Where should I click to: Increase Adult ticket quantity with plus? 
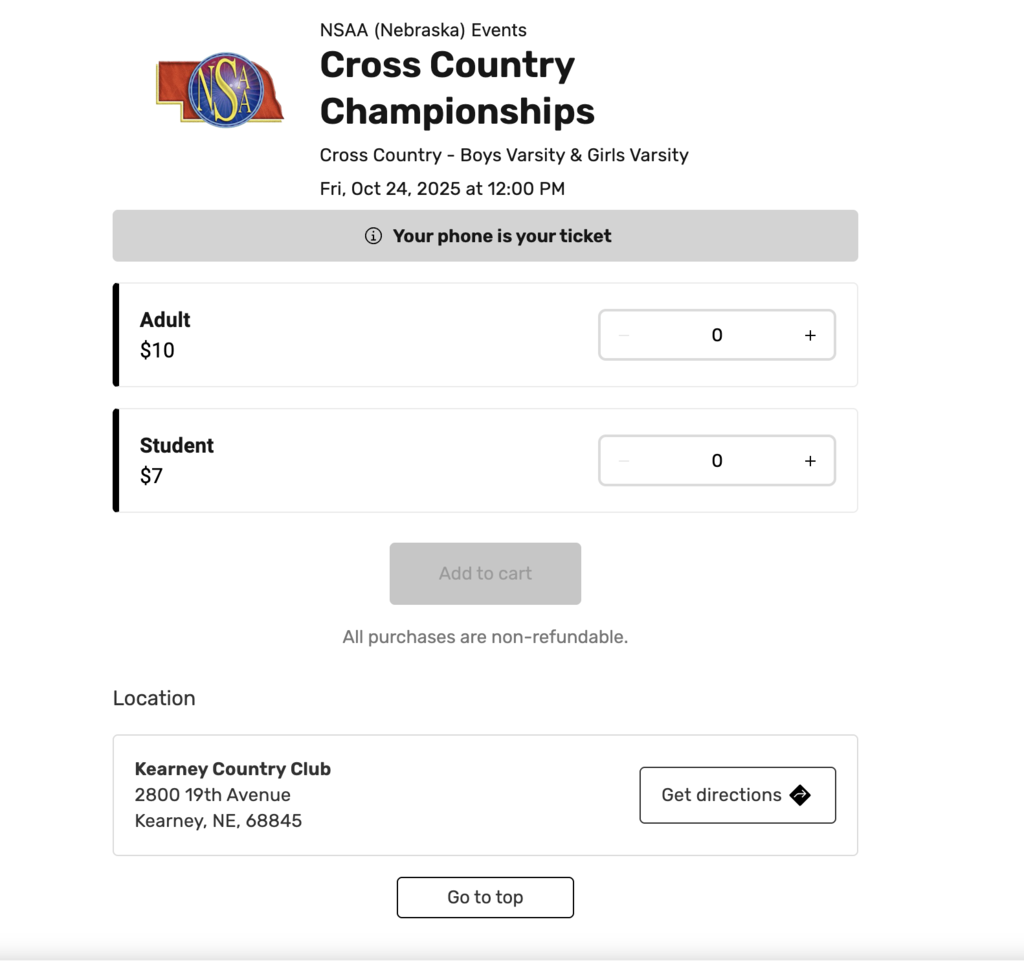click(x=810, y=335)
